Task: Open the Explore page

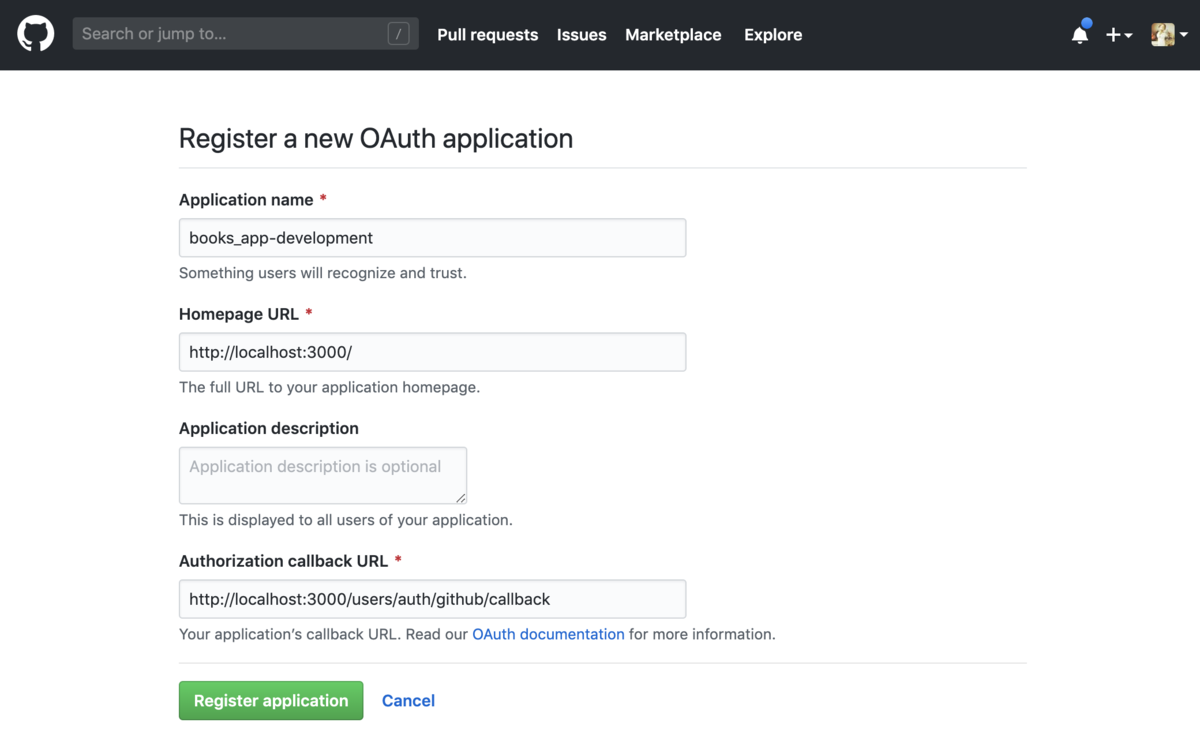Action: pos(773,35)
